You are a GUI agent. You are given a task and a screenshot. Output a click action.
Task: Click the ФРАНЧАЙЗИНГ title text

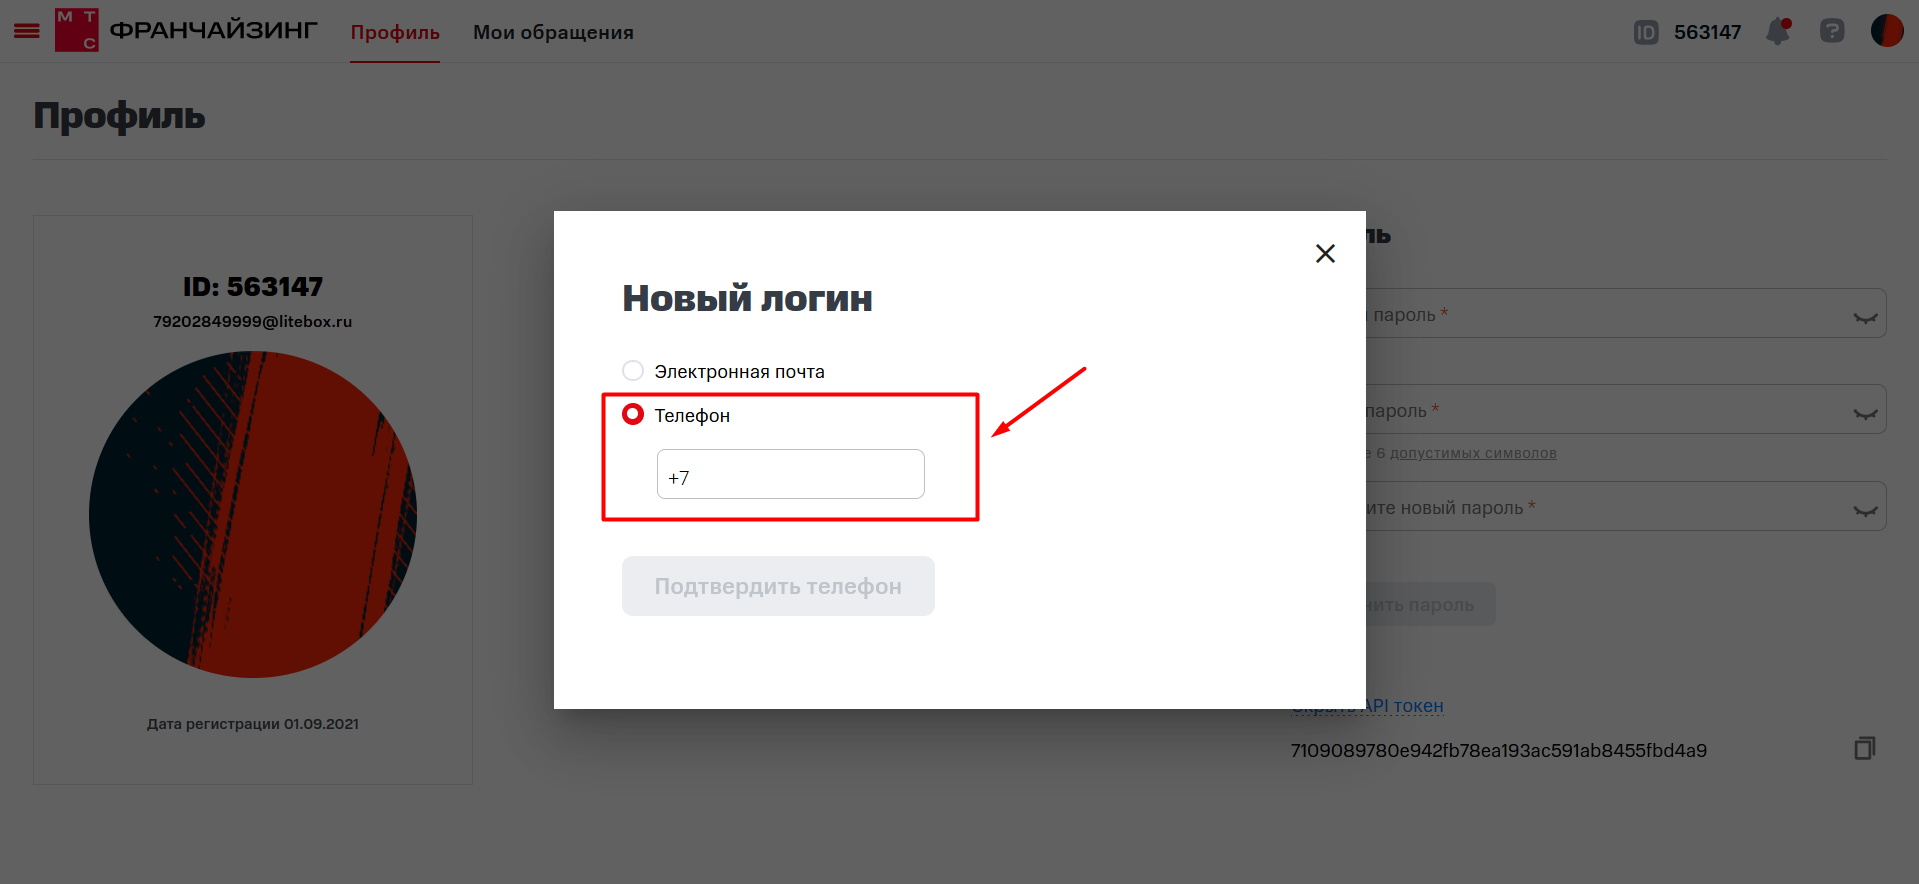213,31
